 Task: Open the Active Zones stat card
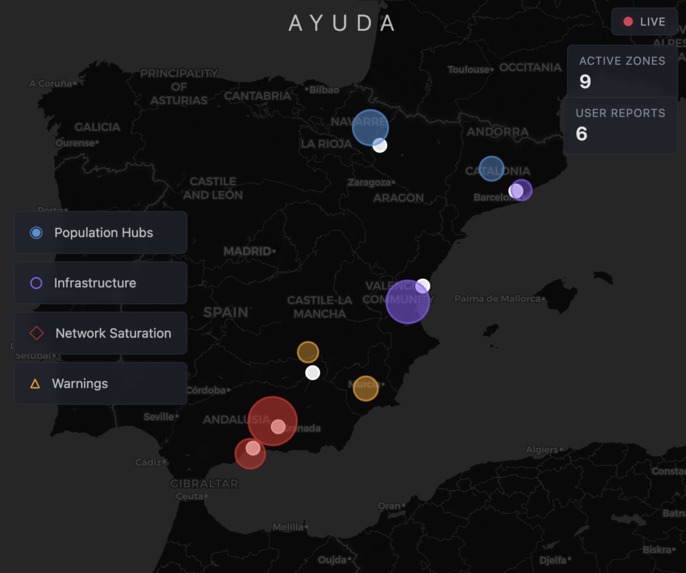coord(622,71)
